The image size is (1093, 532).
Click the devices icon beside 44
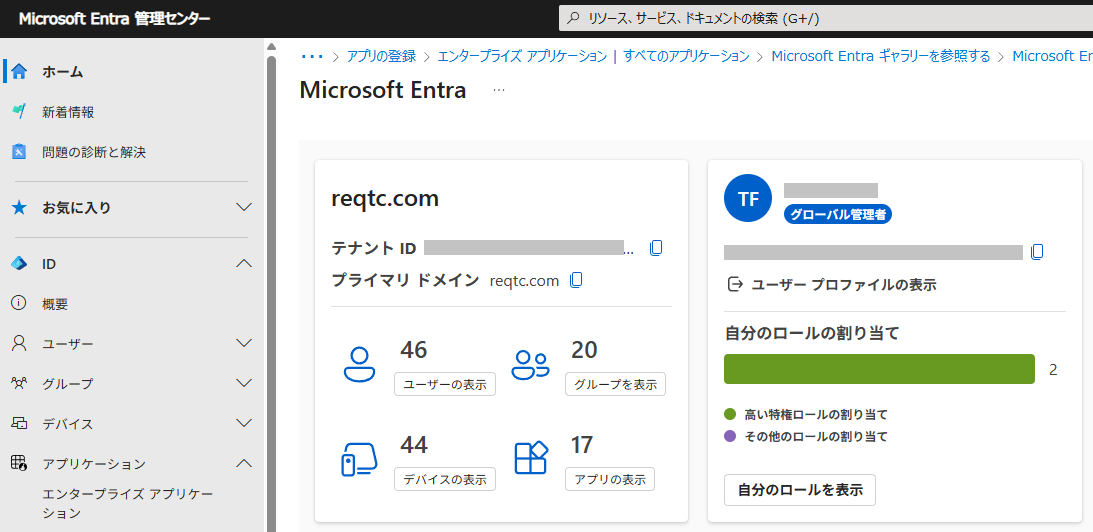point(360,459)
